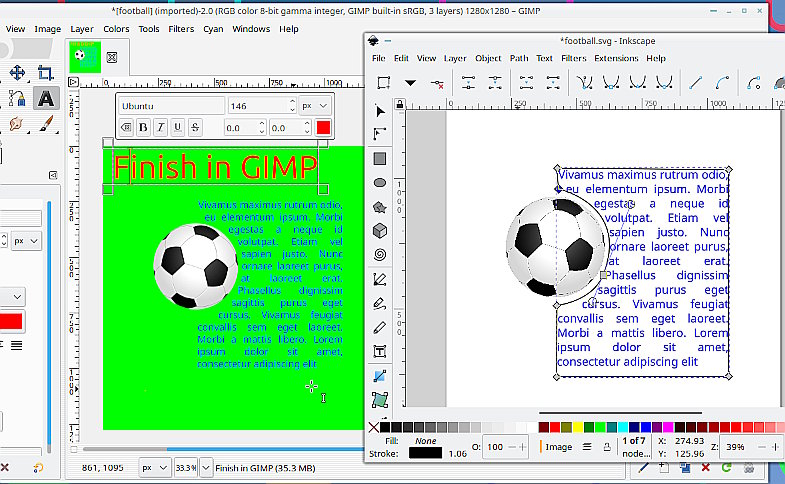Select the GIMP Smudge tool

17,124
